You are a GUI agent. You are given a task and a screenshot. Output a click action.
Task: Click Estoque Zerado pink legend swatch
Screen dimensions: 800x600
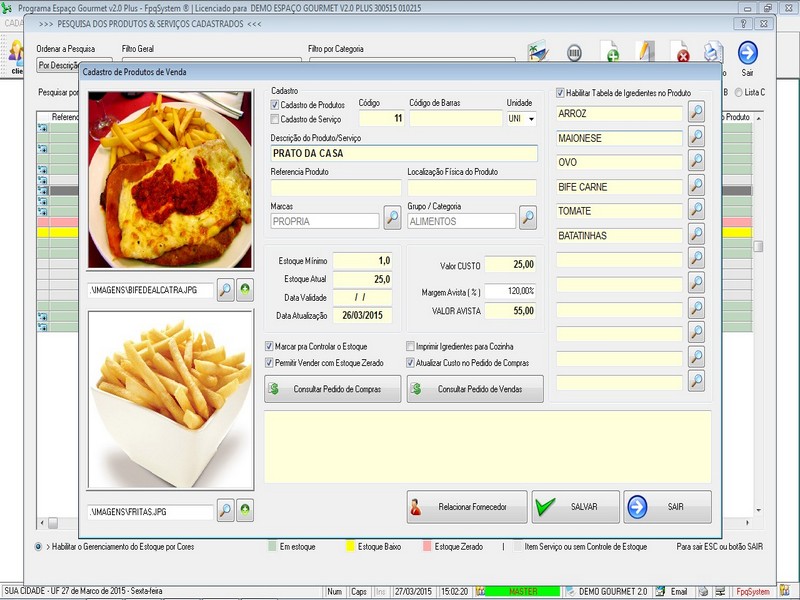tap(427, 546)
